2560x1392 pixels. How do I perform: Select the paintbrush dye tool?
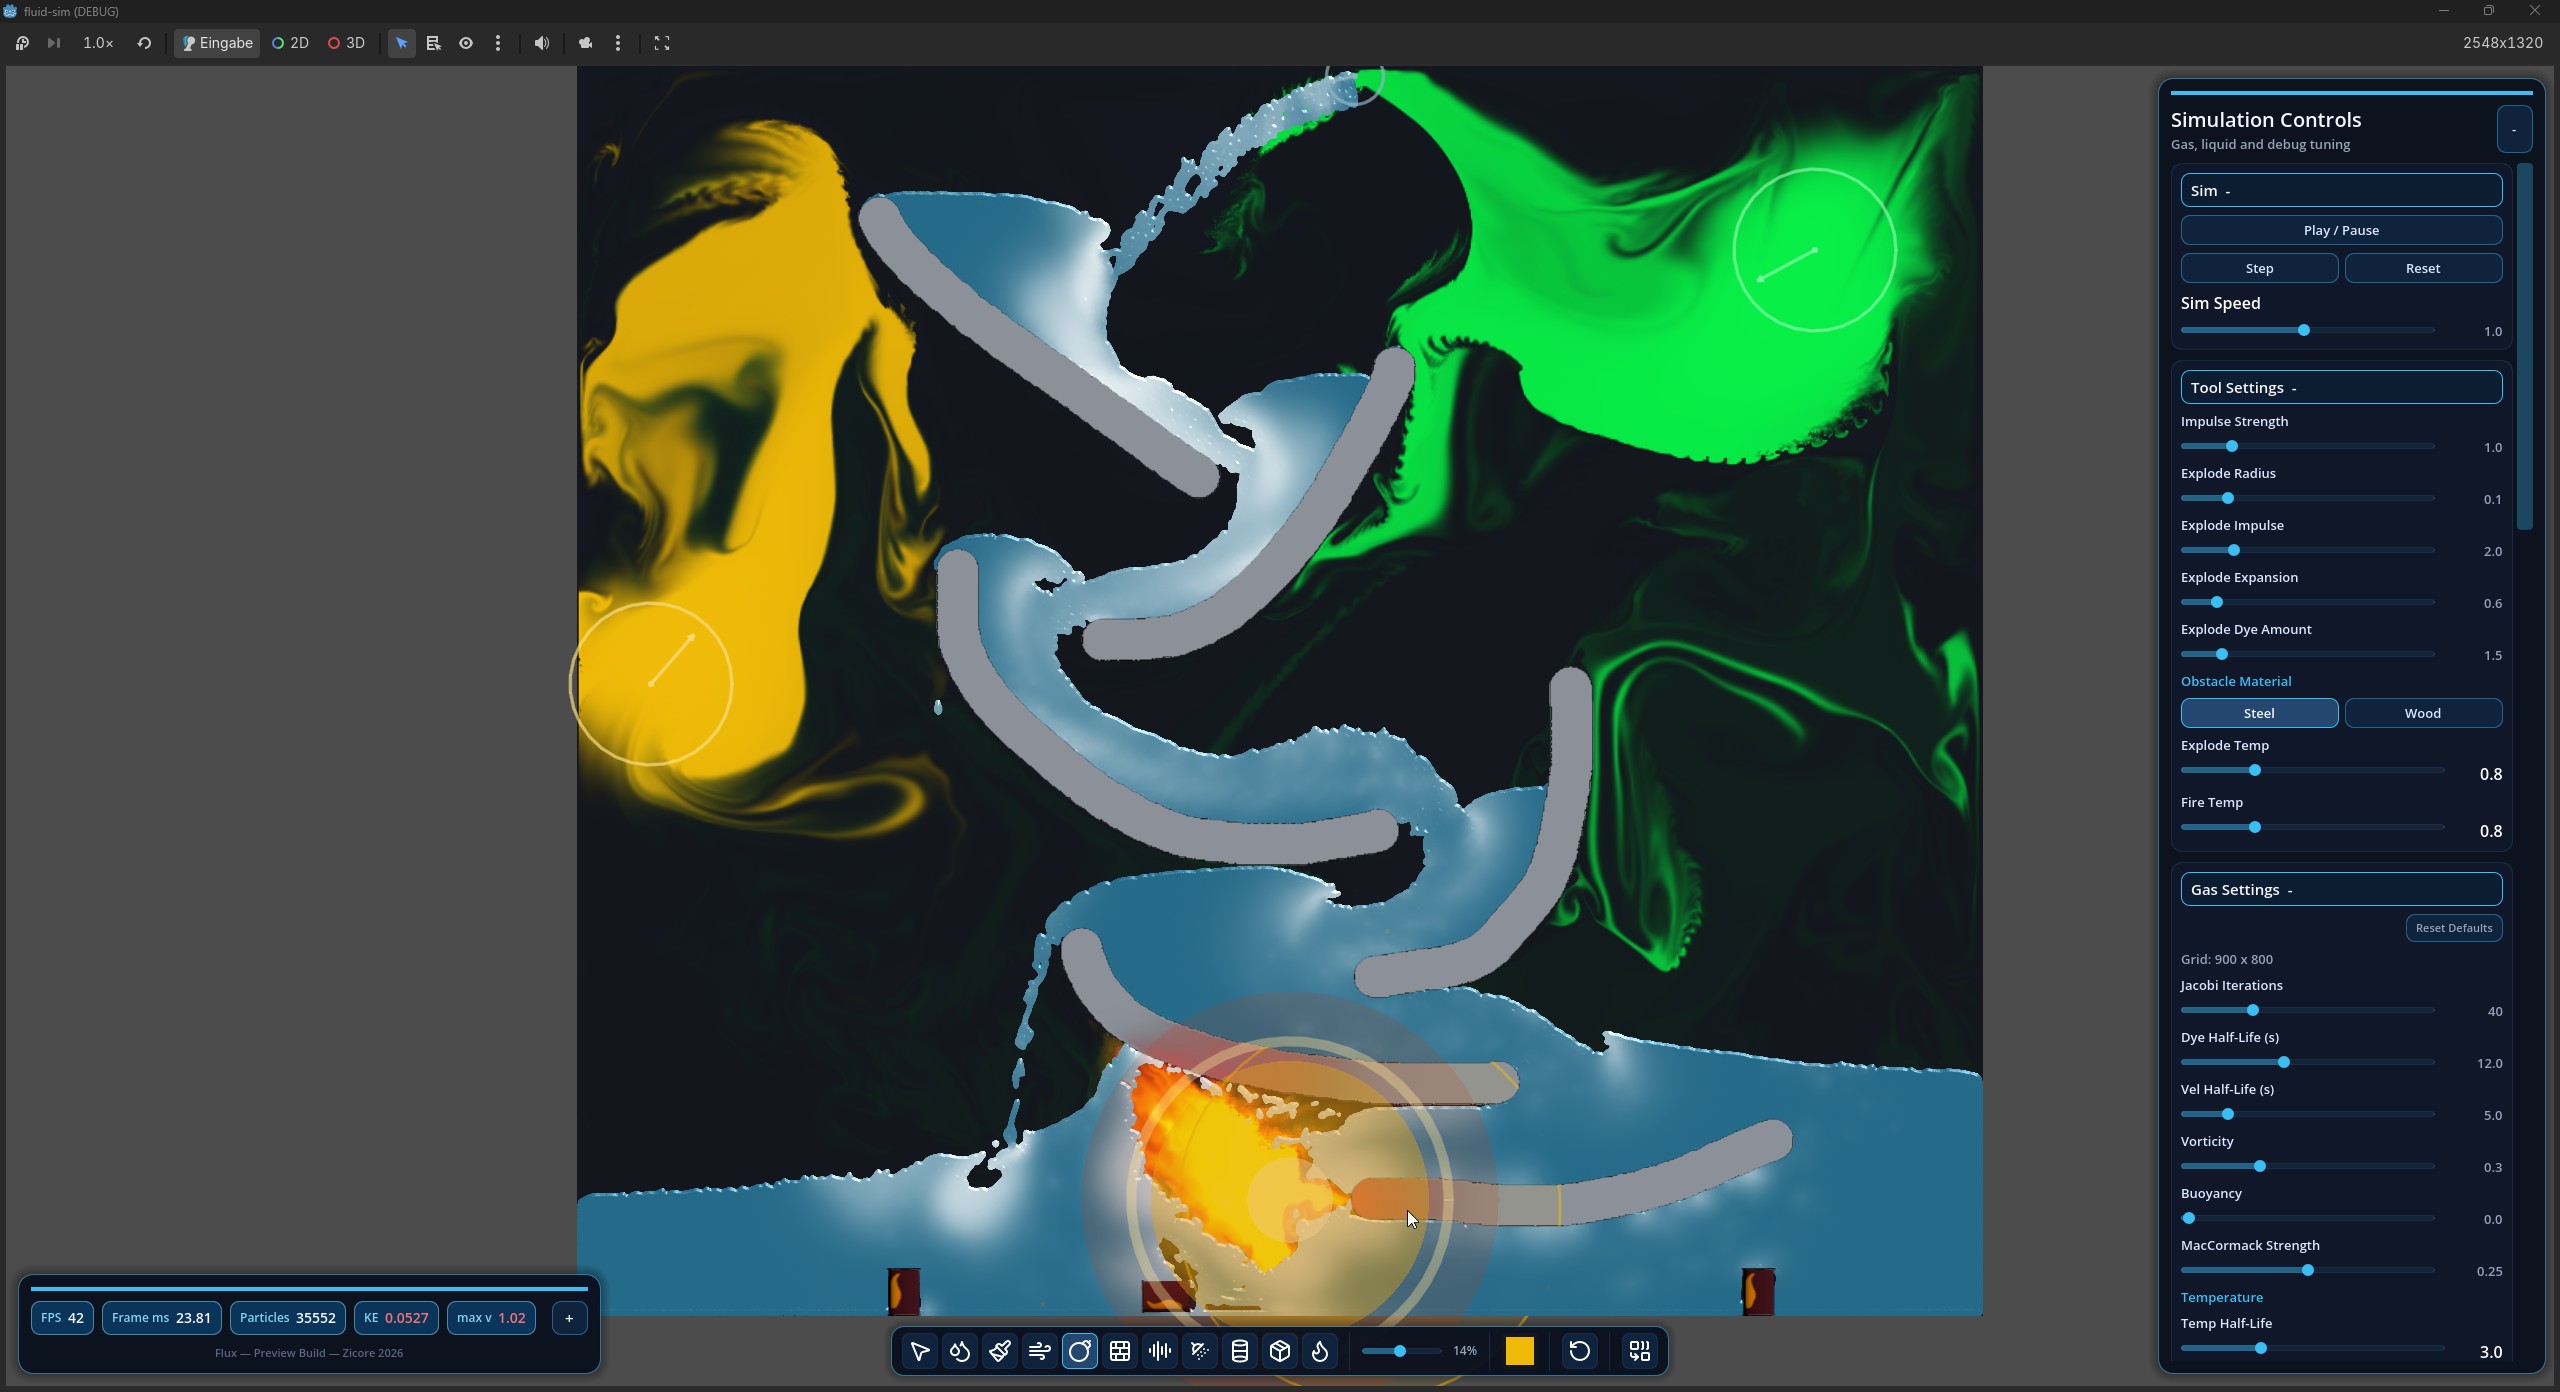click(x=1000, y=1351)
